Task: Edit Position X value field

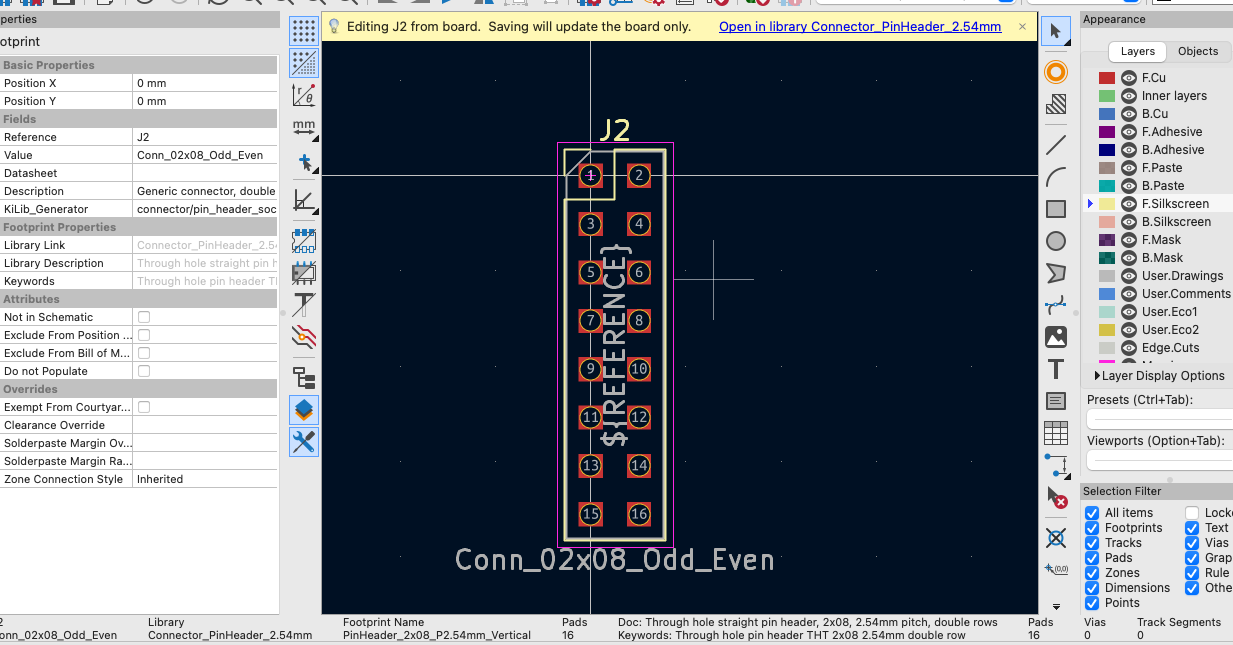Action: pos(205,83)
